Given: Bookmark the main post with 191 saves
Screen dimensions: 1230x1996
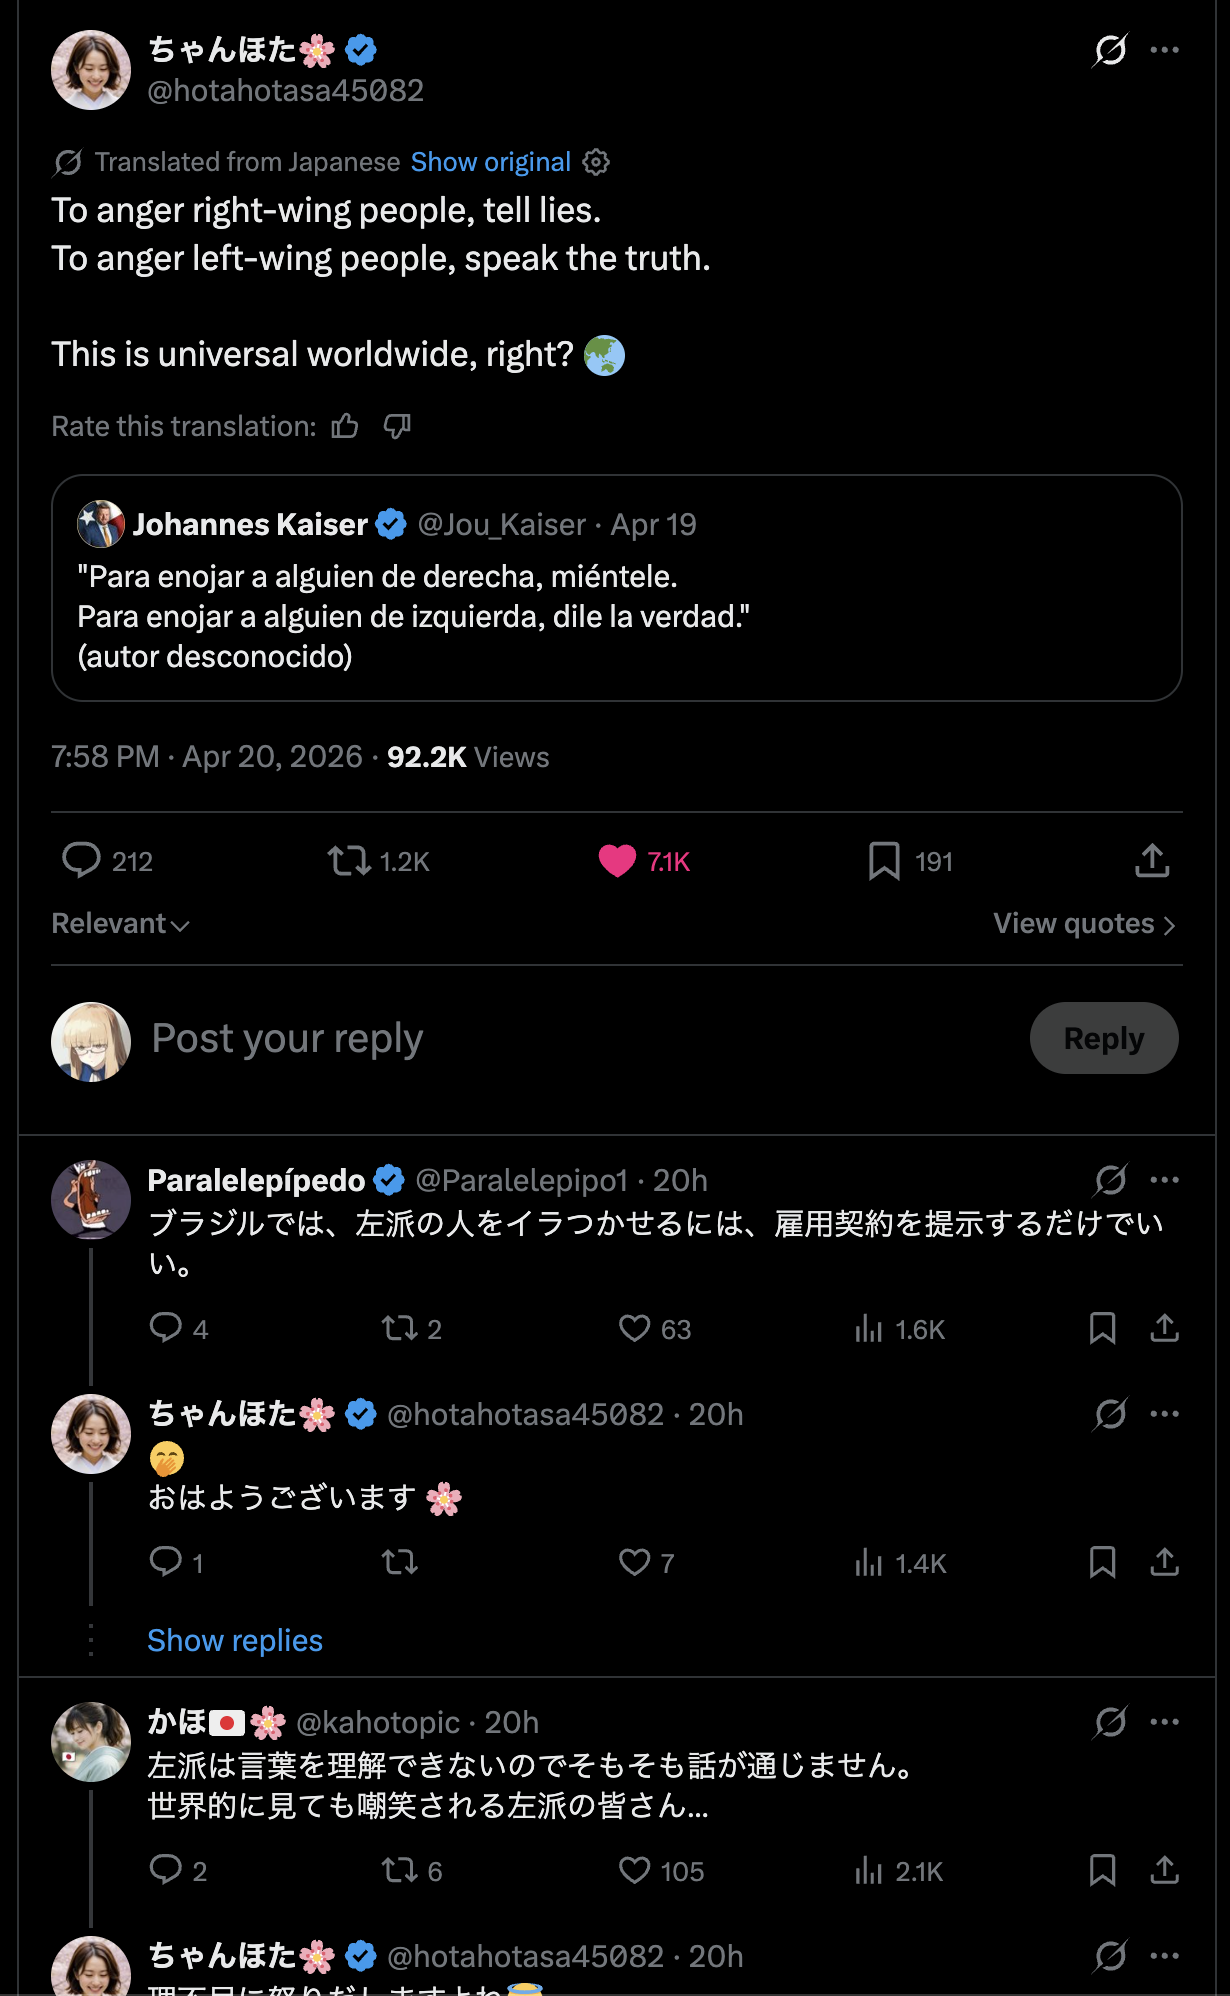Looking at the screenshot, I should (x=884, y=861).
